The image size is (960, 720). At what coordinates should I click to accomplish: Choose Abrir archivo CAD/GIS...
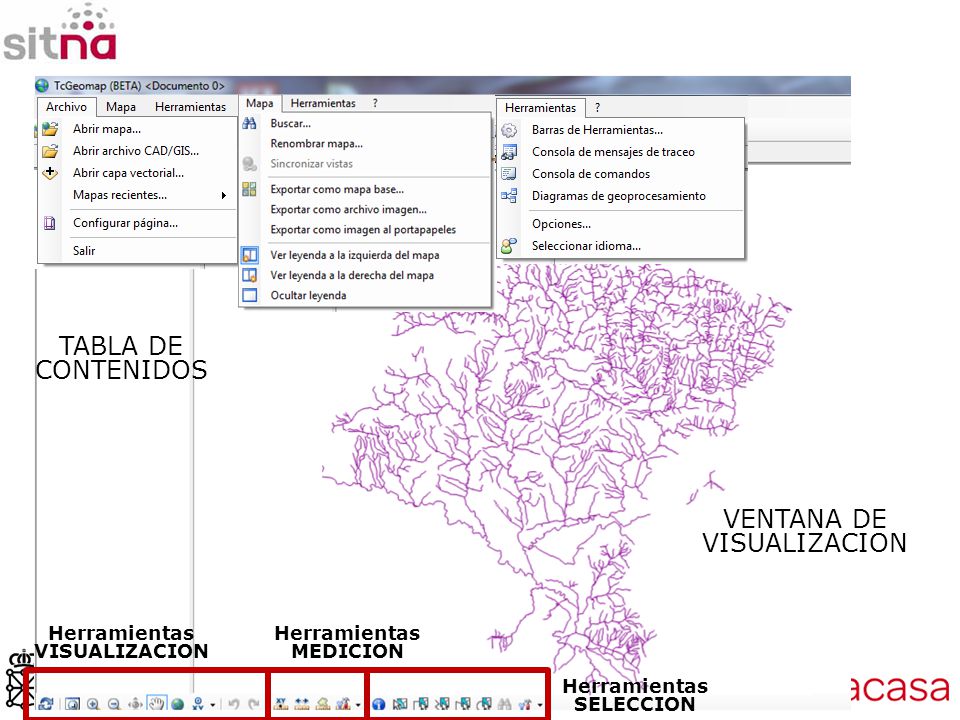click(x=137, y=151)
